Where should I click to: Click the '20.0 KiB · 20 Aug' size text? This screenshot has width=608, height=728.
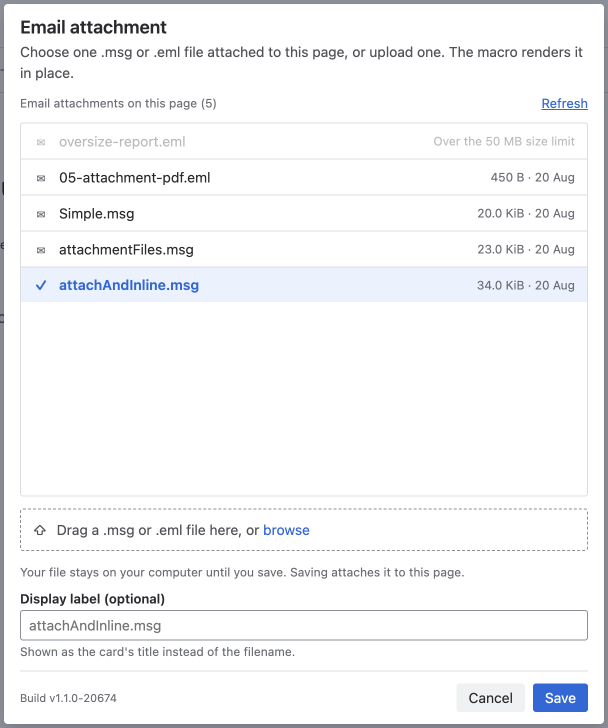click(x=526, y=214)
